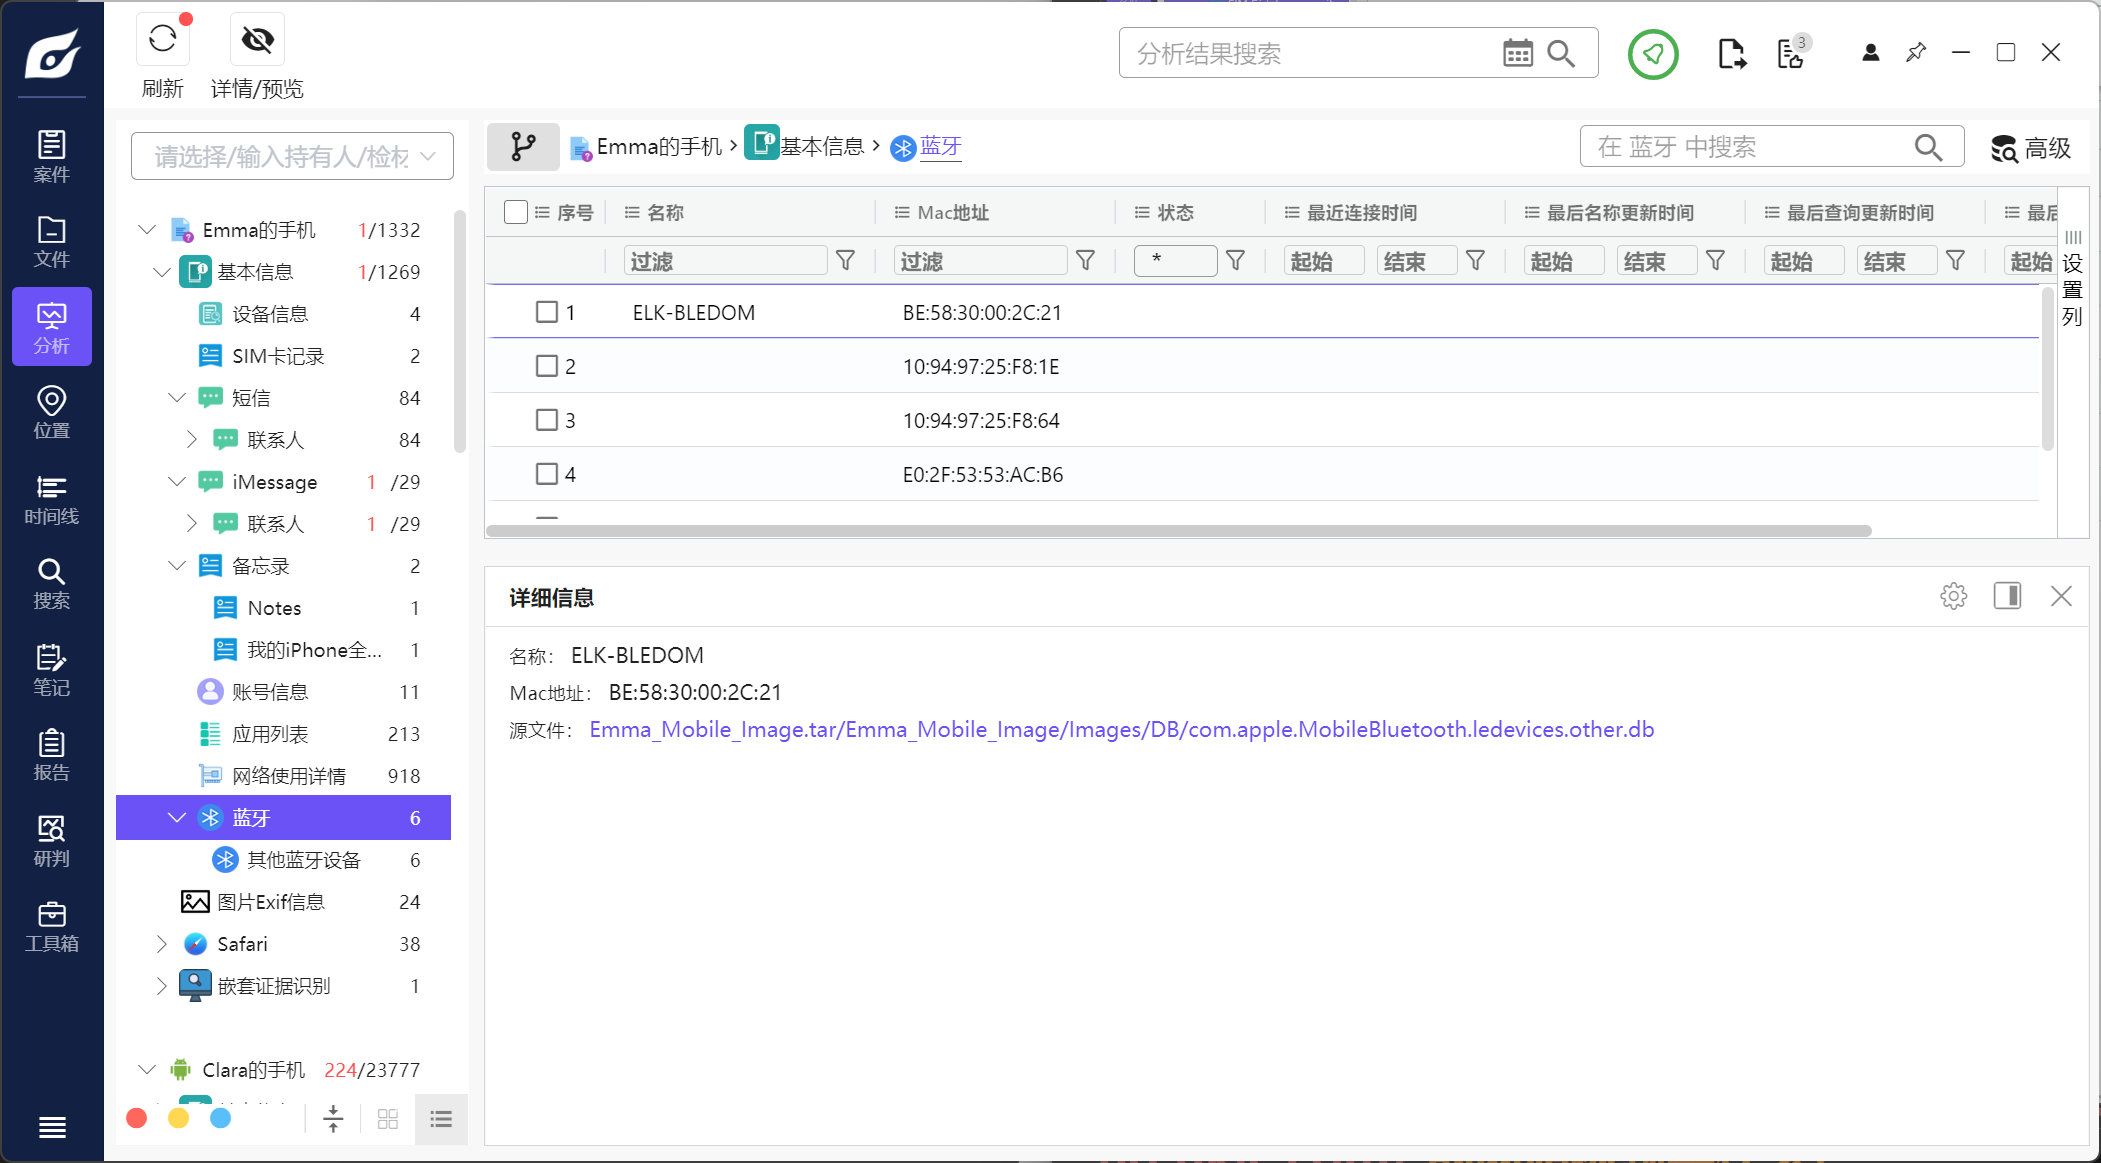The image size is (2101, 1163).
Task: Click the red color tag dot
Action: click(137, 1118)
